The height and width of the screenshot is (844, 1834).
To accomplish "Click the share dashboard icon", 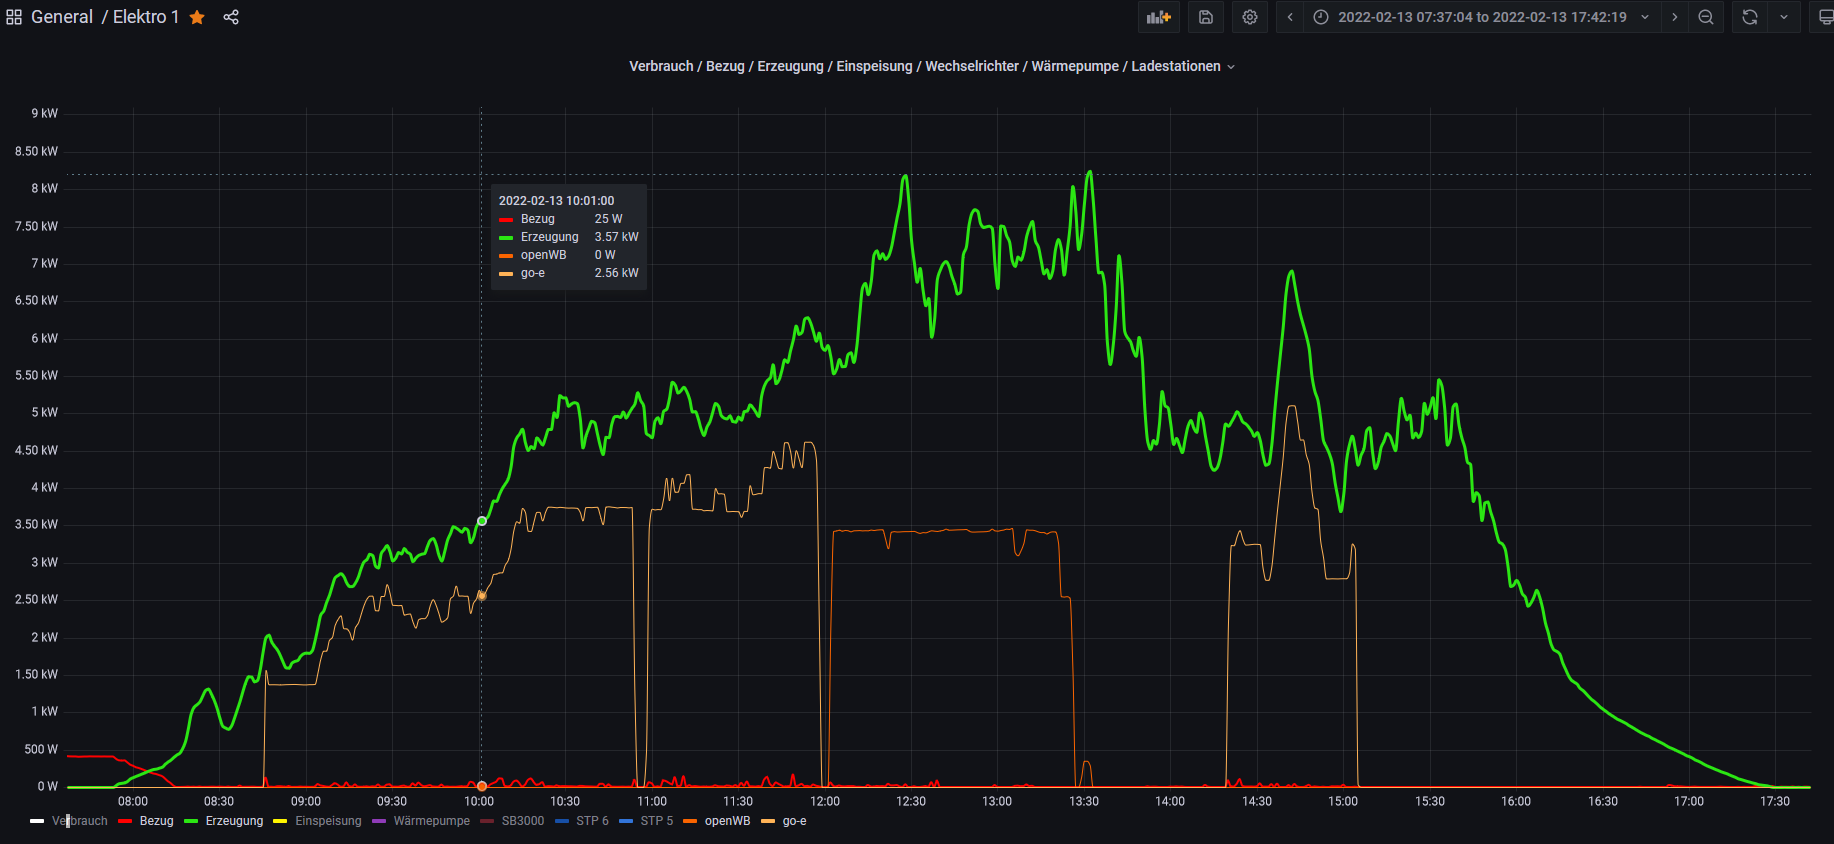I will click(231, 17).
